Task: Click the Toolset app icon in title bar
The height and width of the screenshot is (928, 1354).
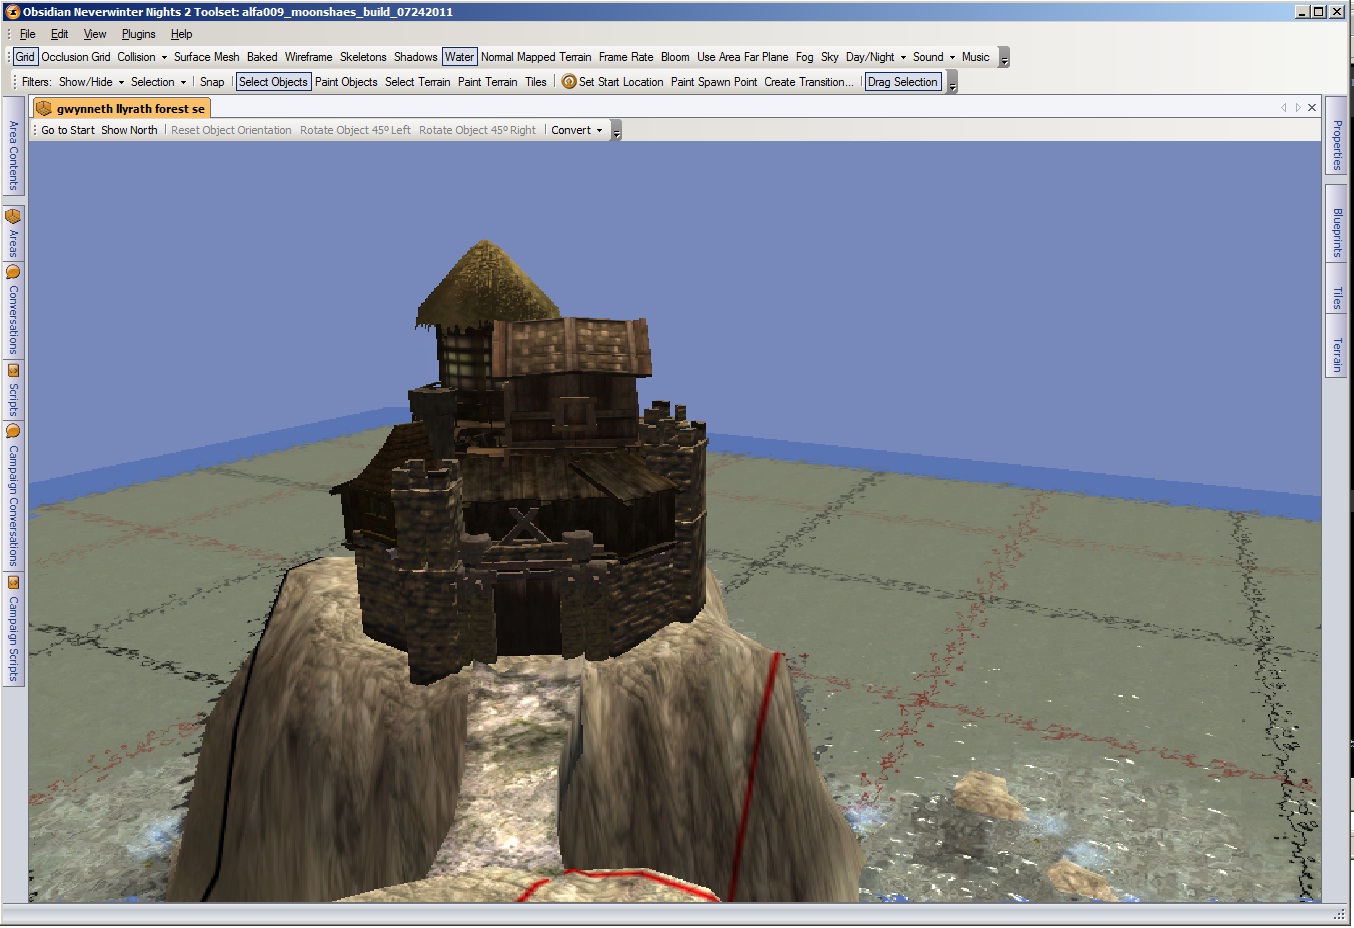Action: [12, 12]
